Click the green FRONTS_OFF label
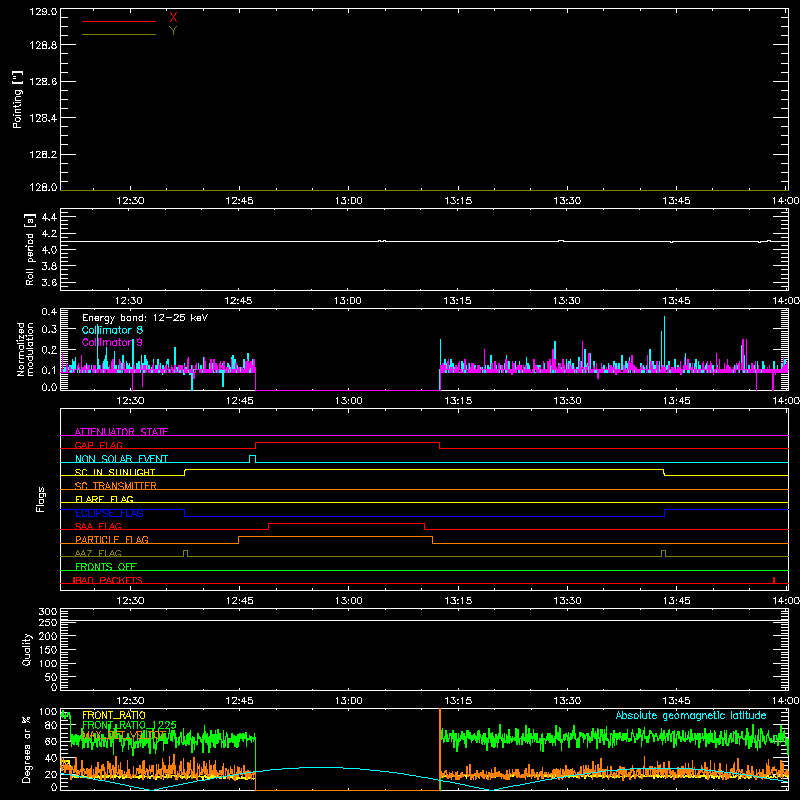This screenshot has width=800, height=800. [x=106, y=566]
